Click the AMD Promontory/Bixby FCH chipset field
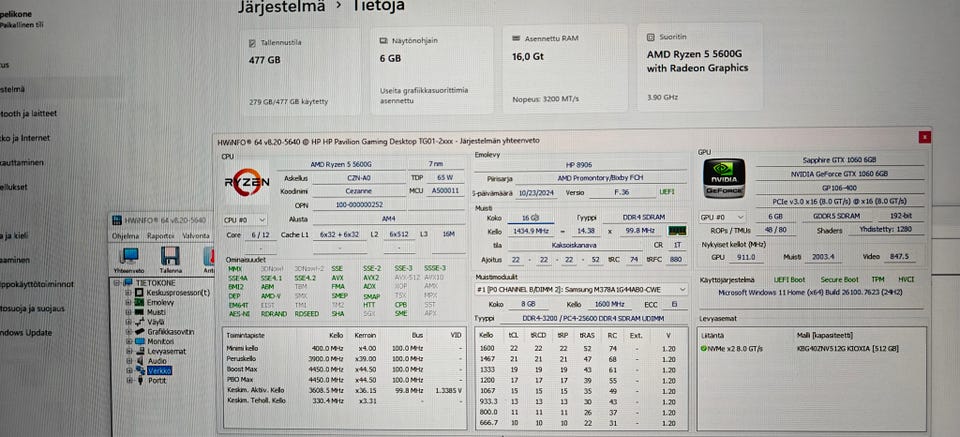Image resolution: width=960 pixels, height=437 pixels. click(x=602, y=179)
